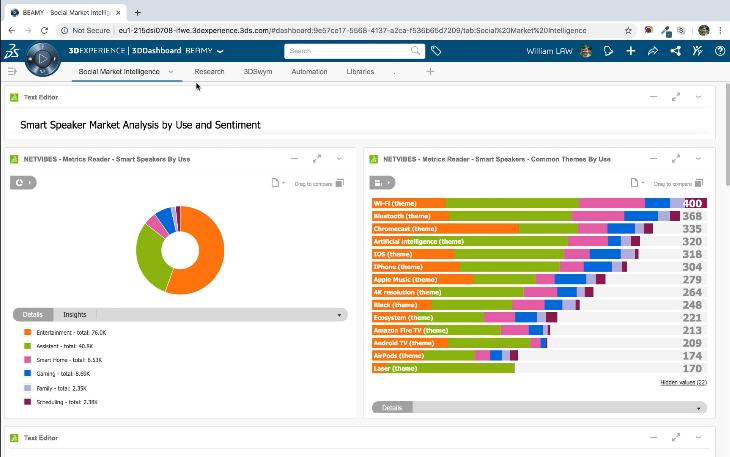Maximize the Smart Speakers By Use widget
The height and width of the screenshot is (457, 730).
coord(316,158)
